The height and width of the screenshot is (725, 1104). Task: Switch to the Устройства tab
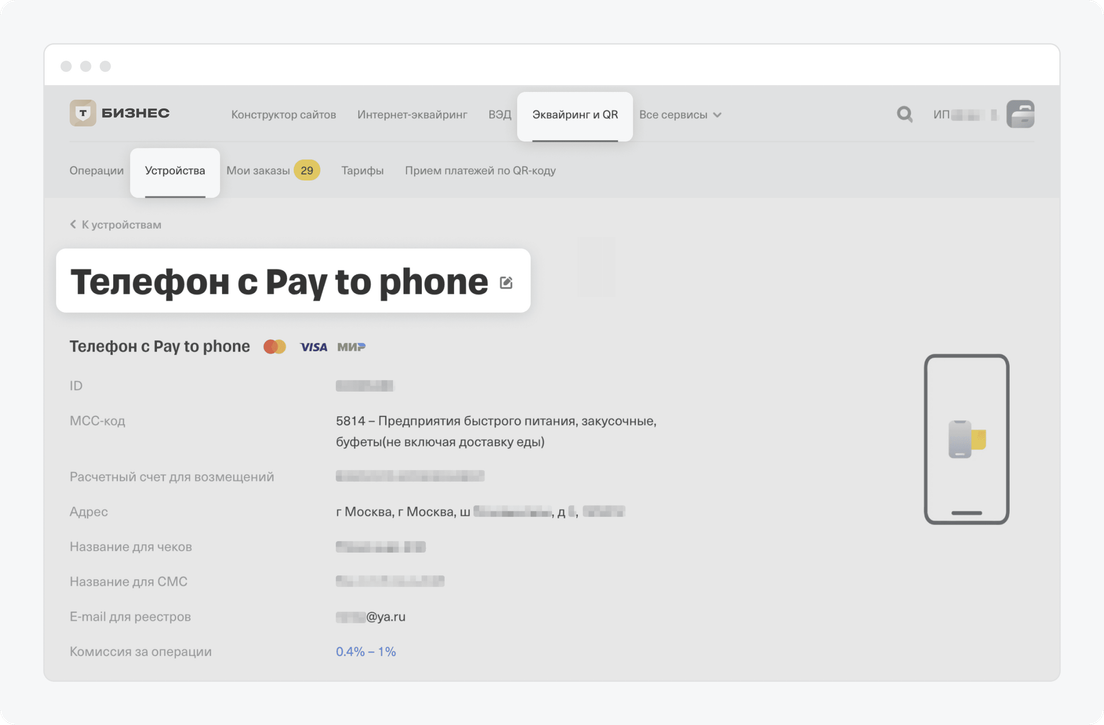175,171
